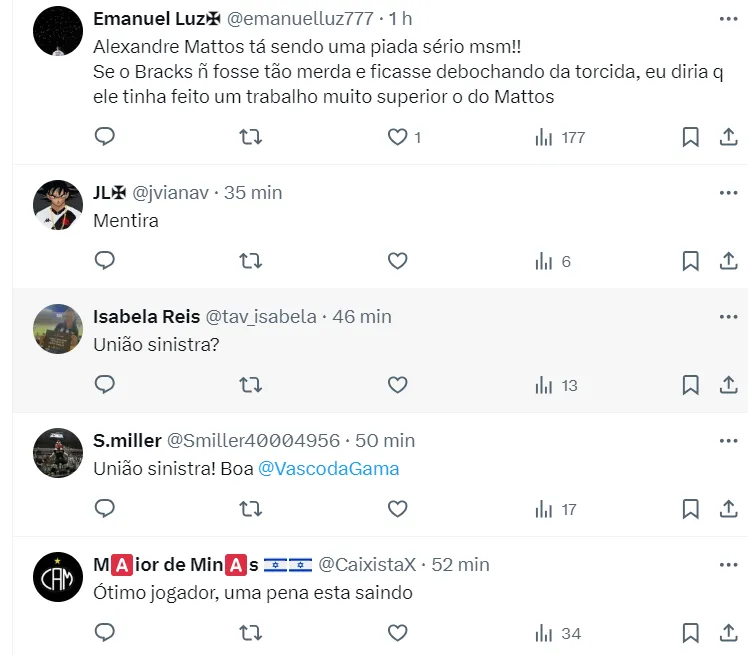Click Isabela Reis's profile avatar
The width and height of the screenshot is (748, 655).
pos(58,330)
